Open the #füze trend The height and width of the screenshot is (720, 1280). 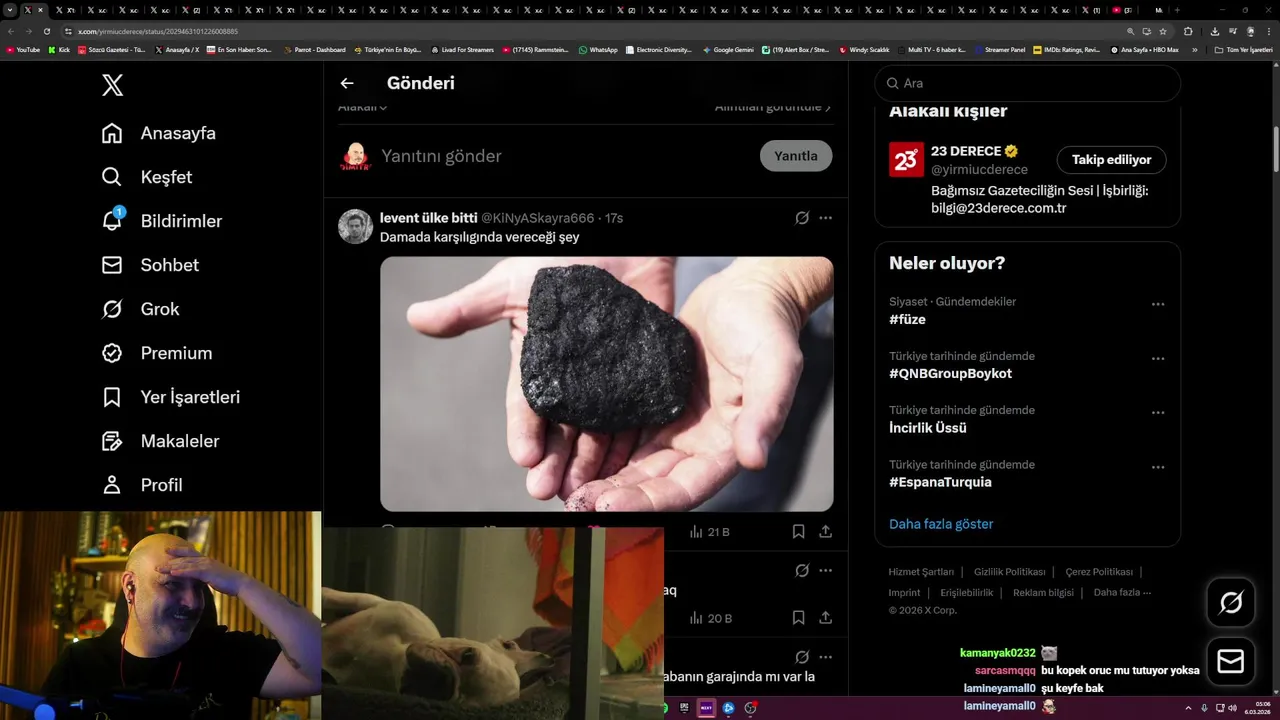(908, 319)
